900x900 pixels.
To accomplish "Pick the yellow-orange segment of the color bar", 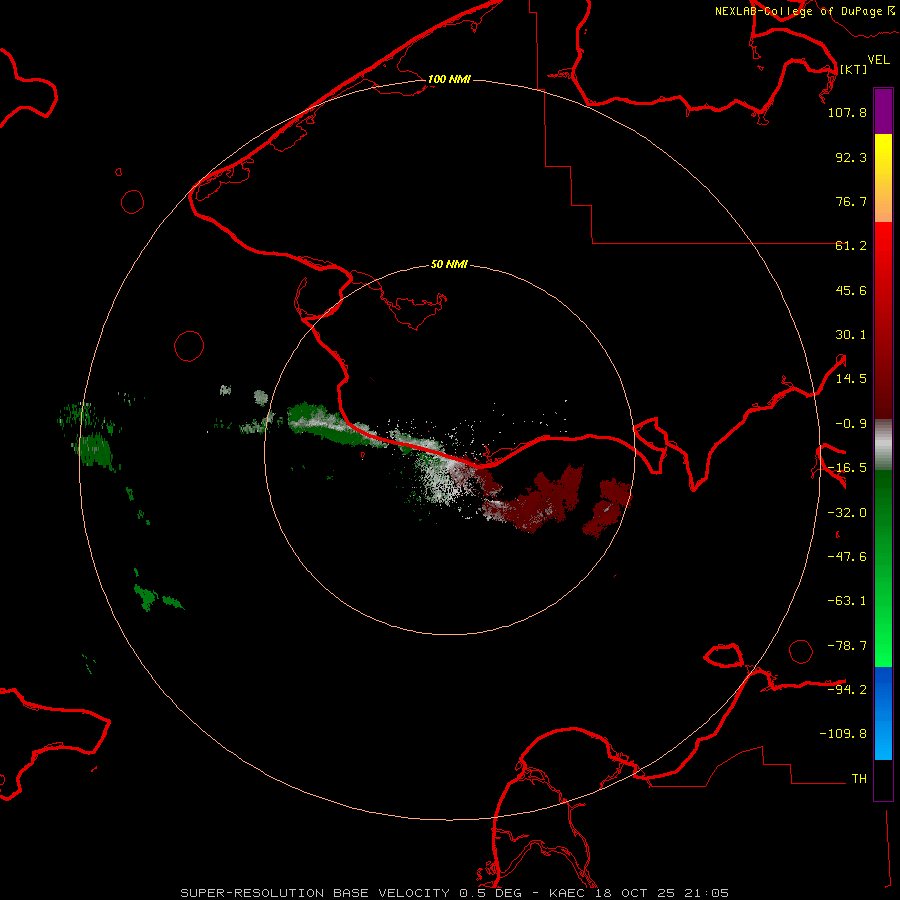I will (x=883, y=178).
